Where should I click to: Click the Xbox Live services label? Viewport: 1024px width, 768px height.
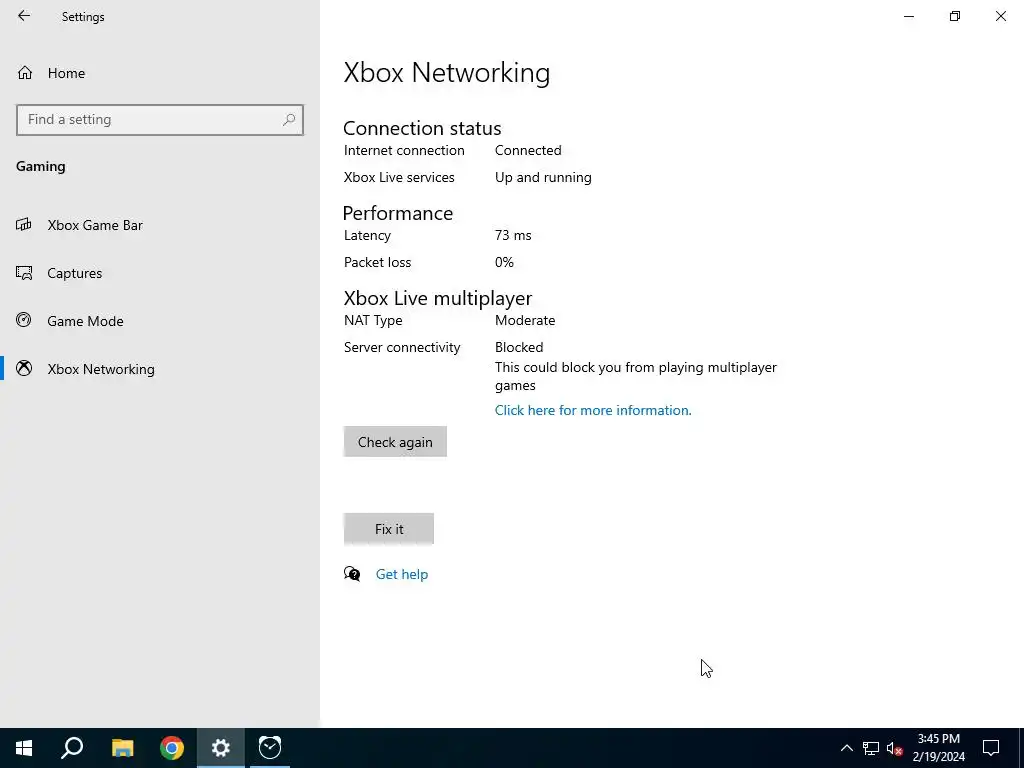[x=399, y=178]
